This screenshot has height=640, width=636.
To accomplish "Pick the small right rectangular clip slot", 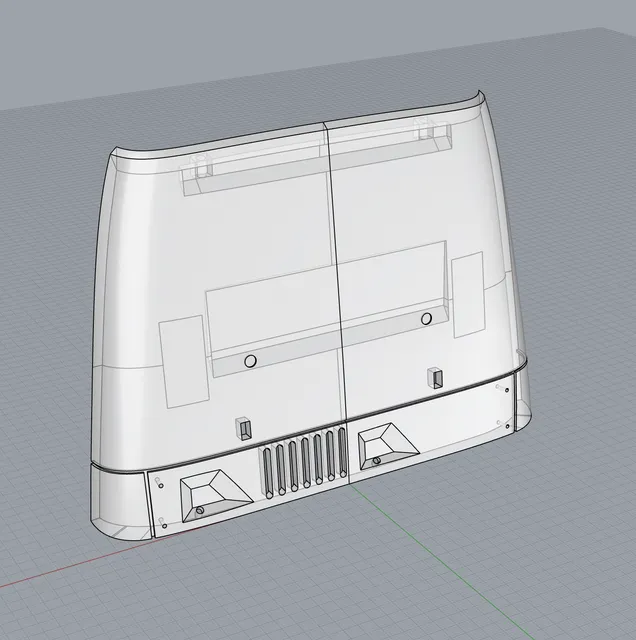I will (x=435, y=378).
